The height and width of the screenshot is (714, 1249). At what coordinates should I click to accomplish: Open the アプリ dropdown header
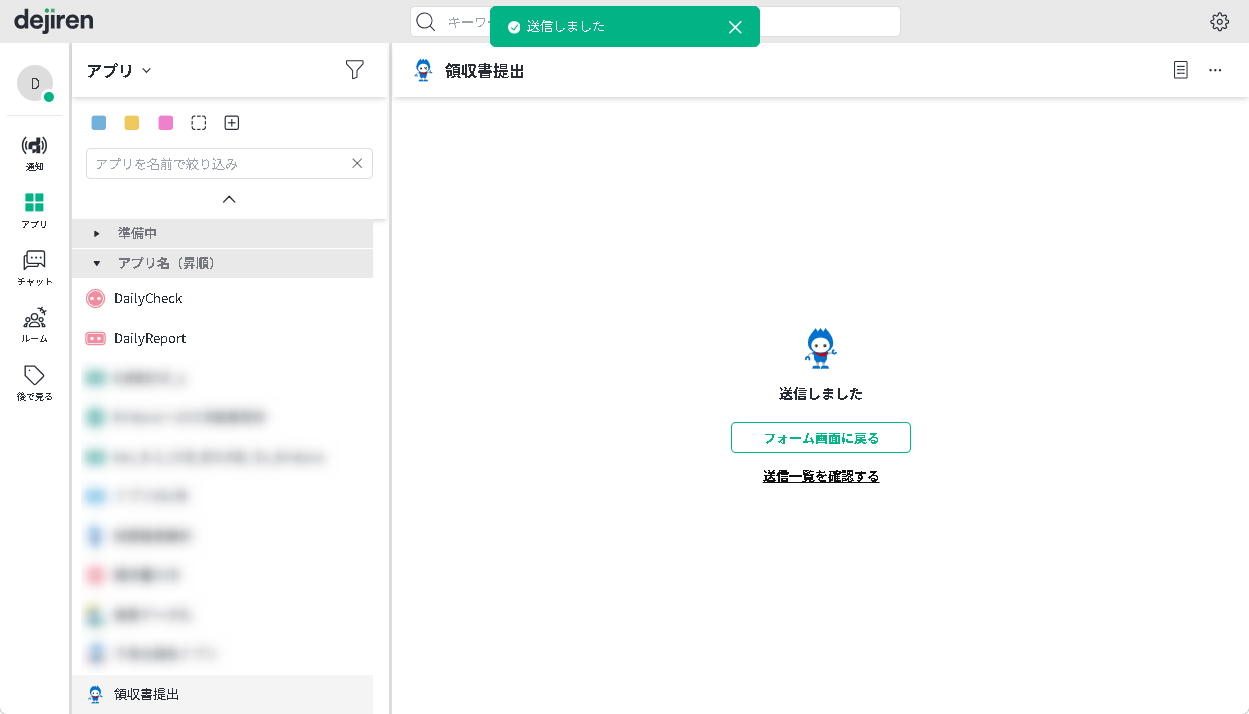click(x=118, y=71)
